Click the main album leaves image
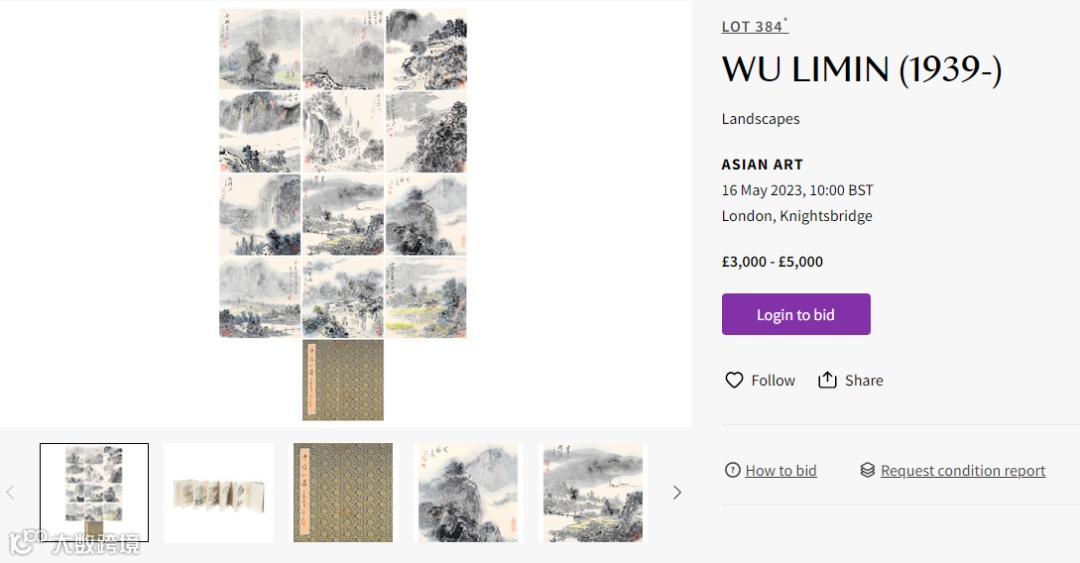The width and height of the screenshot is (1080, 563). click(343, 173)
